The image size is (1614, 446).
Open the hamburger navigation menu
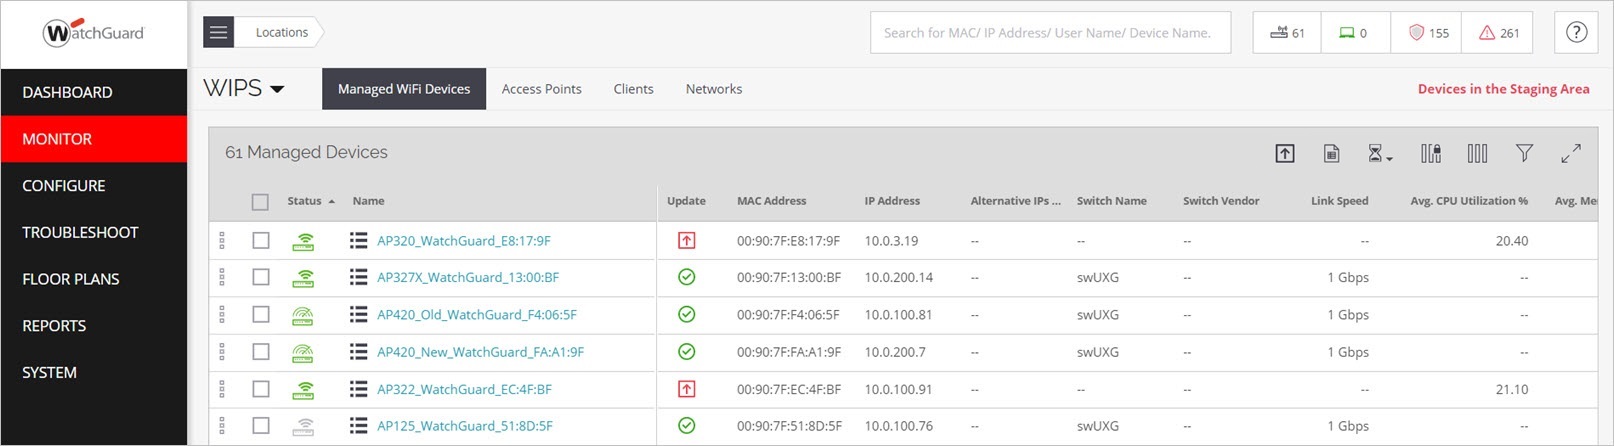[x=218, y=32]
